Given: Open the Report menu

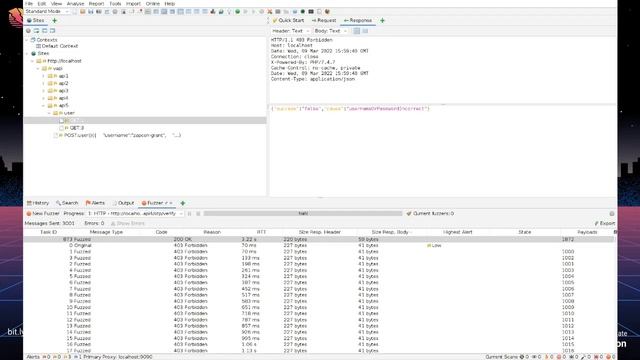Looking at the screenshot, I should 96,4.
